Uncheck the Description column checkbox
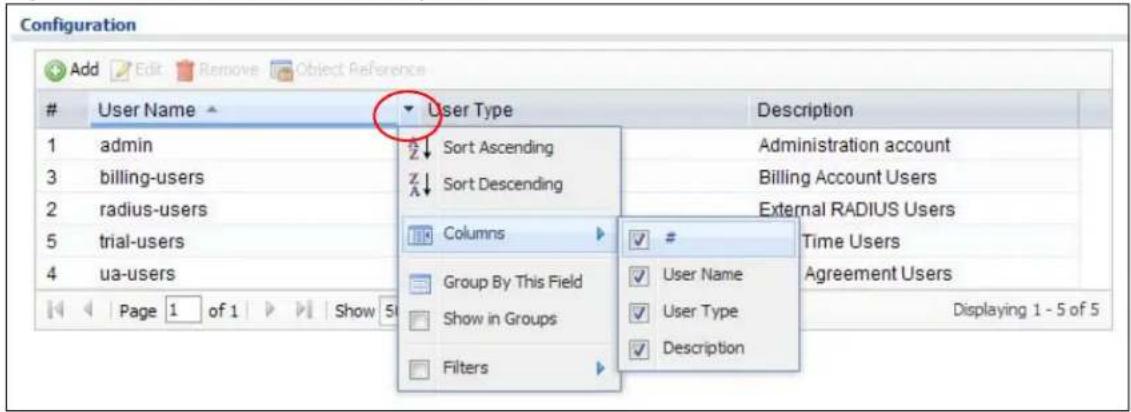 637,348
